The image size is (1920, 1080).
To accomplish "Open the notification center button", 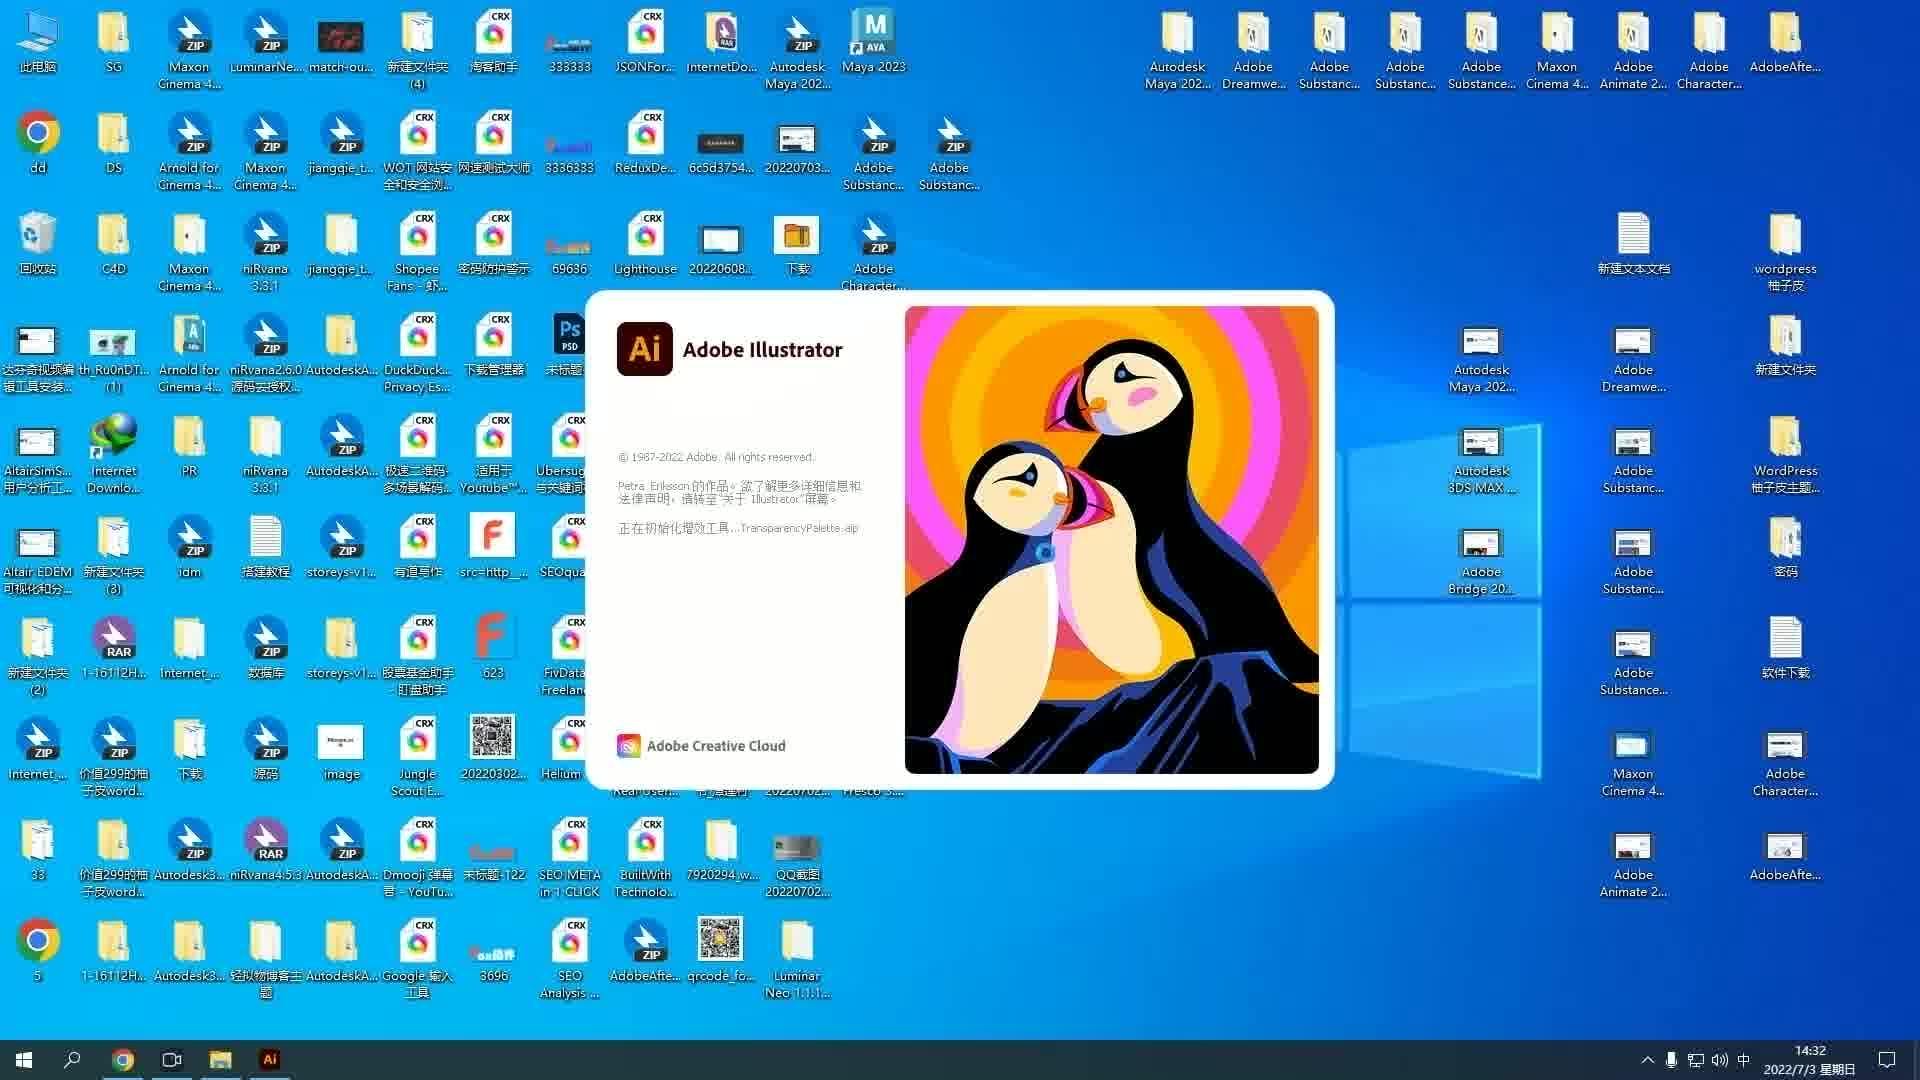I will [x=1887, y=1060].
